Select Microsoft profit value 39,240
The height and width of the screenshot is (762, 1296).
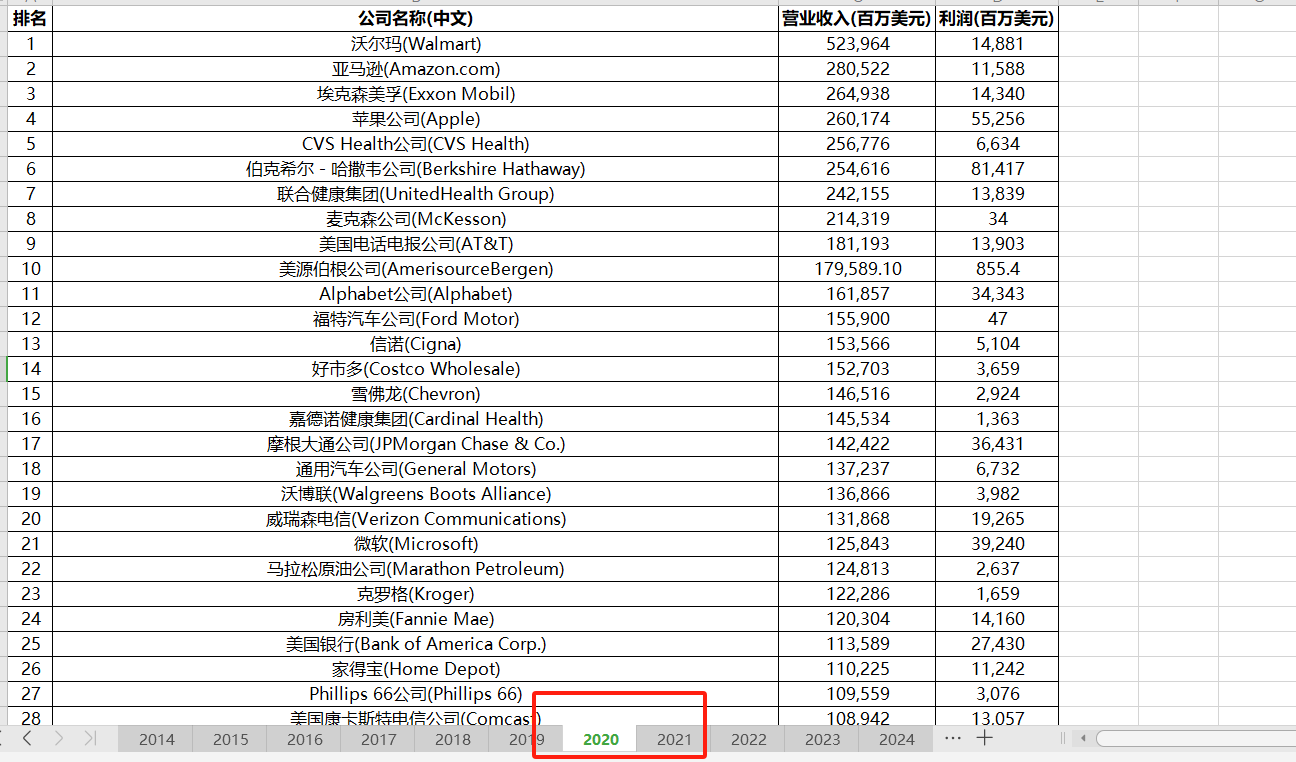(x=997, y=544)
